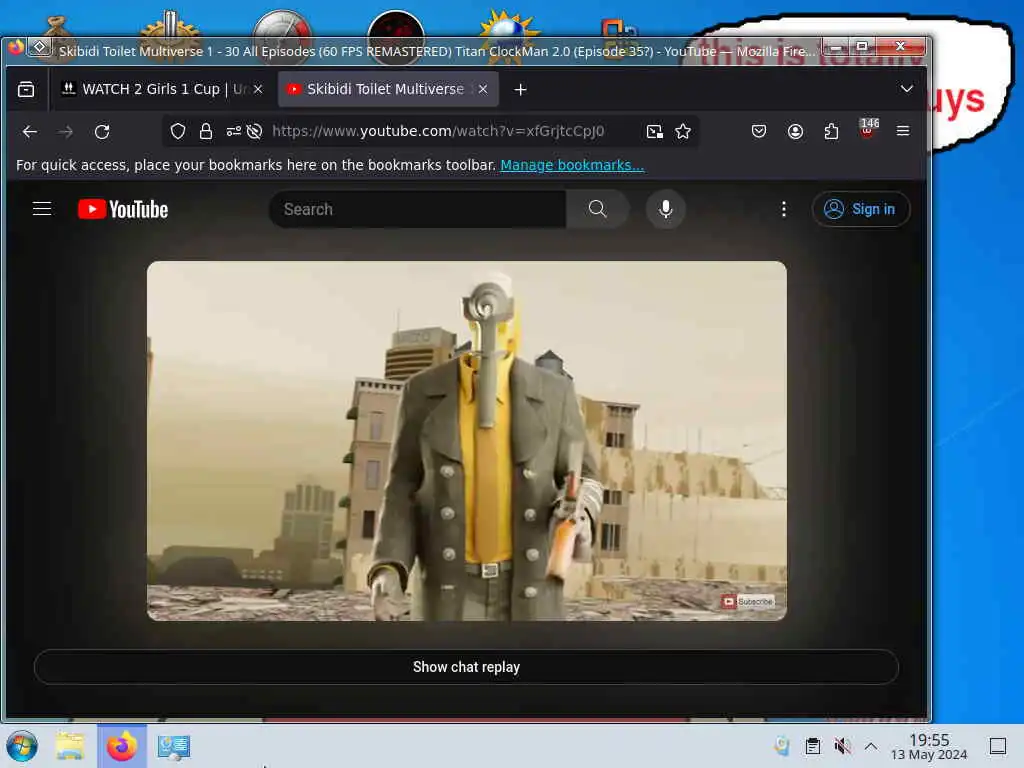This screenshot has width=1024, height=768.
Task: Submit search with magnifier button
Action: pyautogui.click(x=598, y=209)
